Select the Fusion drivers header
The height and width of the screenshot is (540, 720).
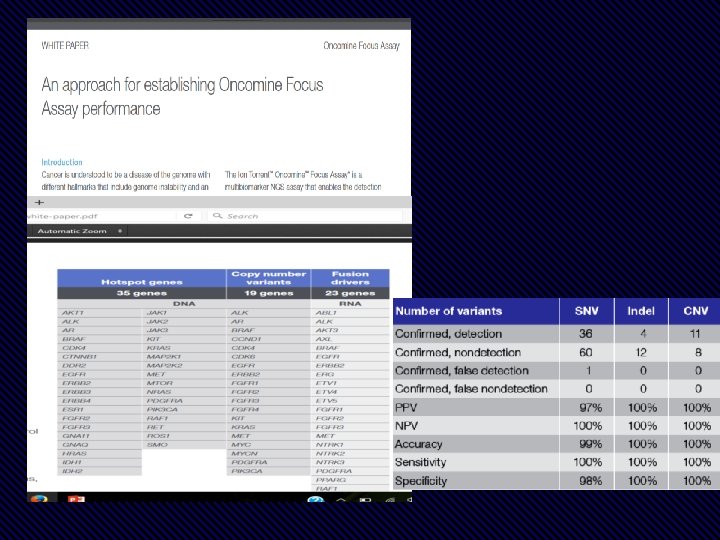pos(350,278)
